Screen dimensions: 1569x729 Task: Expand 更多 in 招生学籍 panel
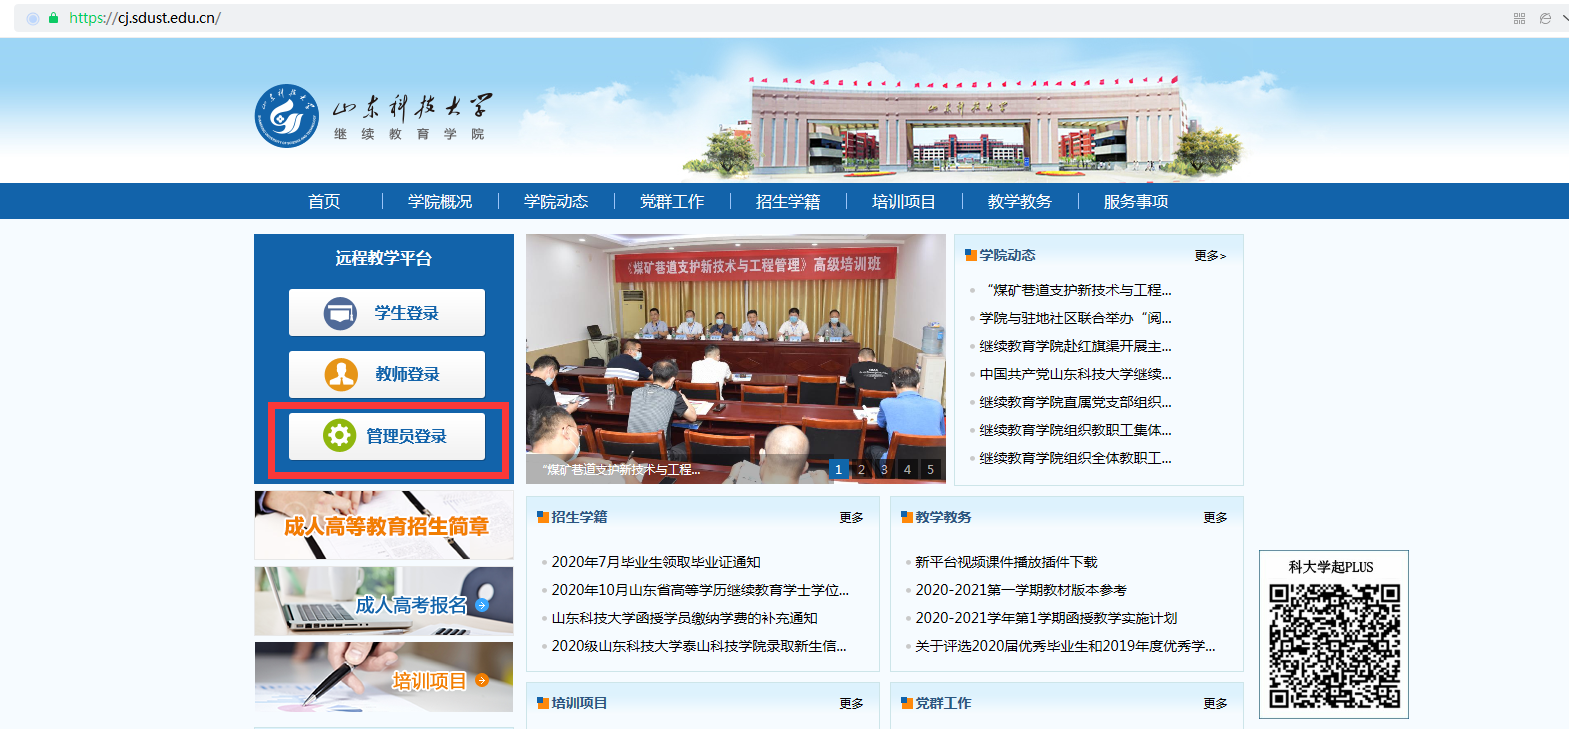(x=851, y=518)
